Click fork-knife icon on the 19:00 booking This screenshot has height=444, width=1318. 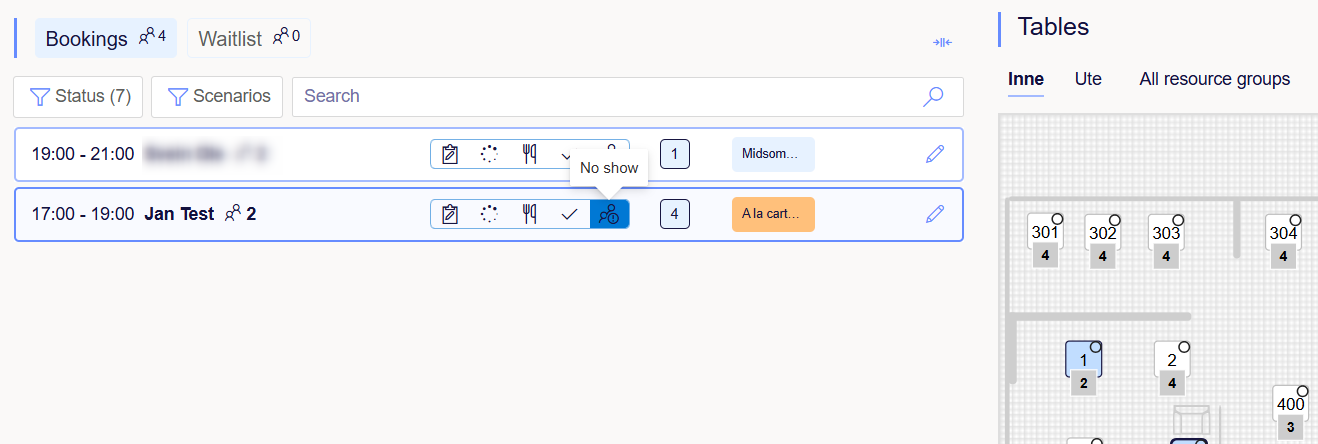(529, 154)
